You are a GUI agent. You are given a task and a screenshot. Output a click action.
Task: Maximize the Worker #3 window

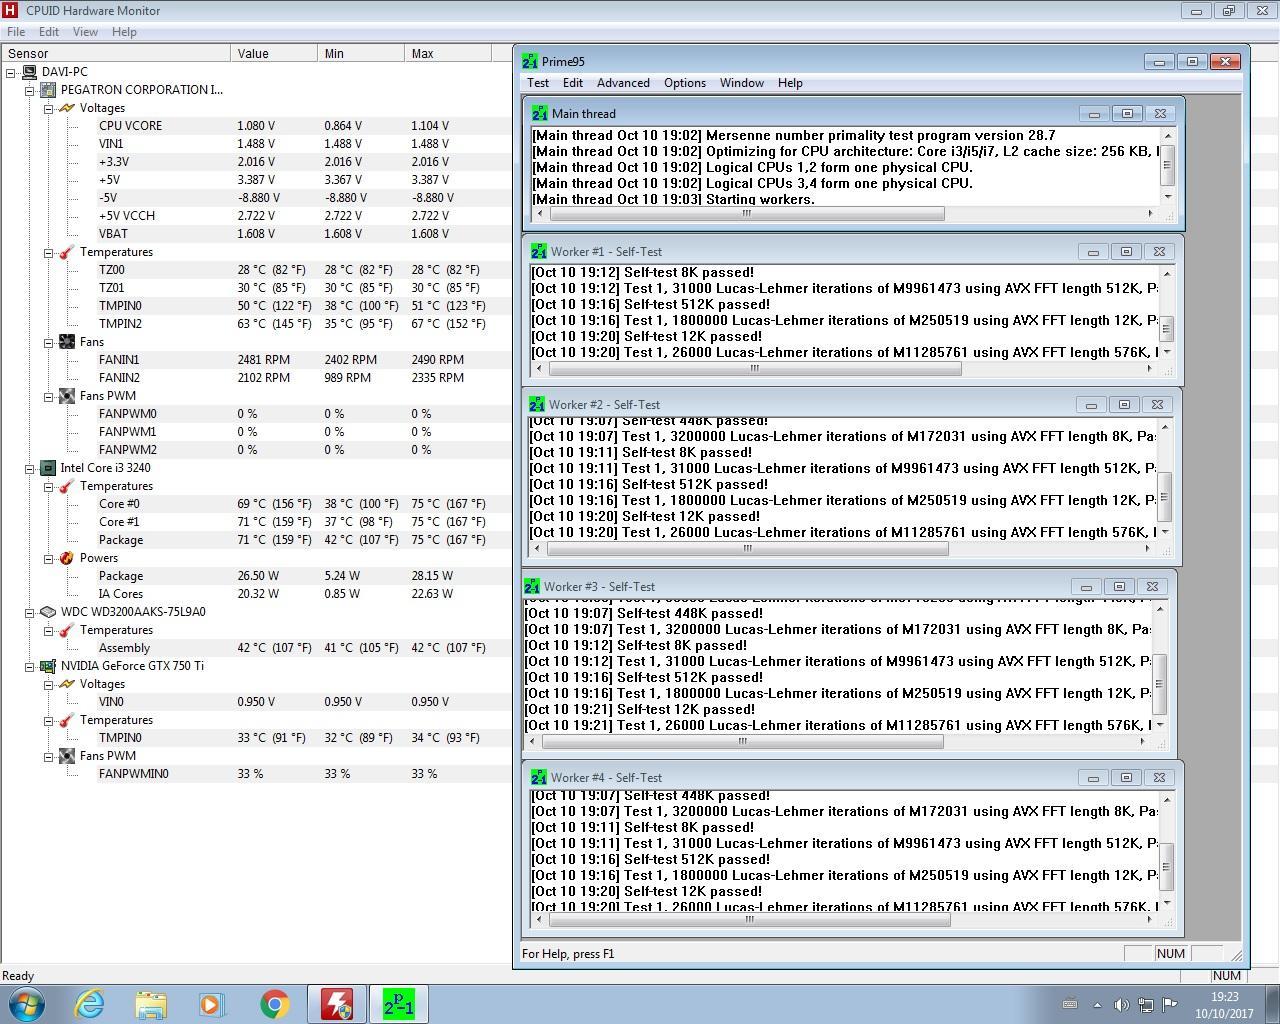pos(1119,587)
